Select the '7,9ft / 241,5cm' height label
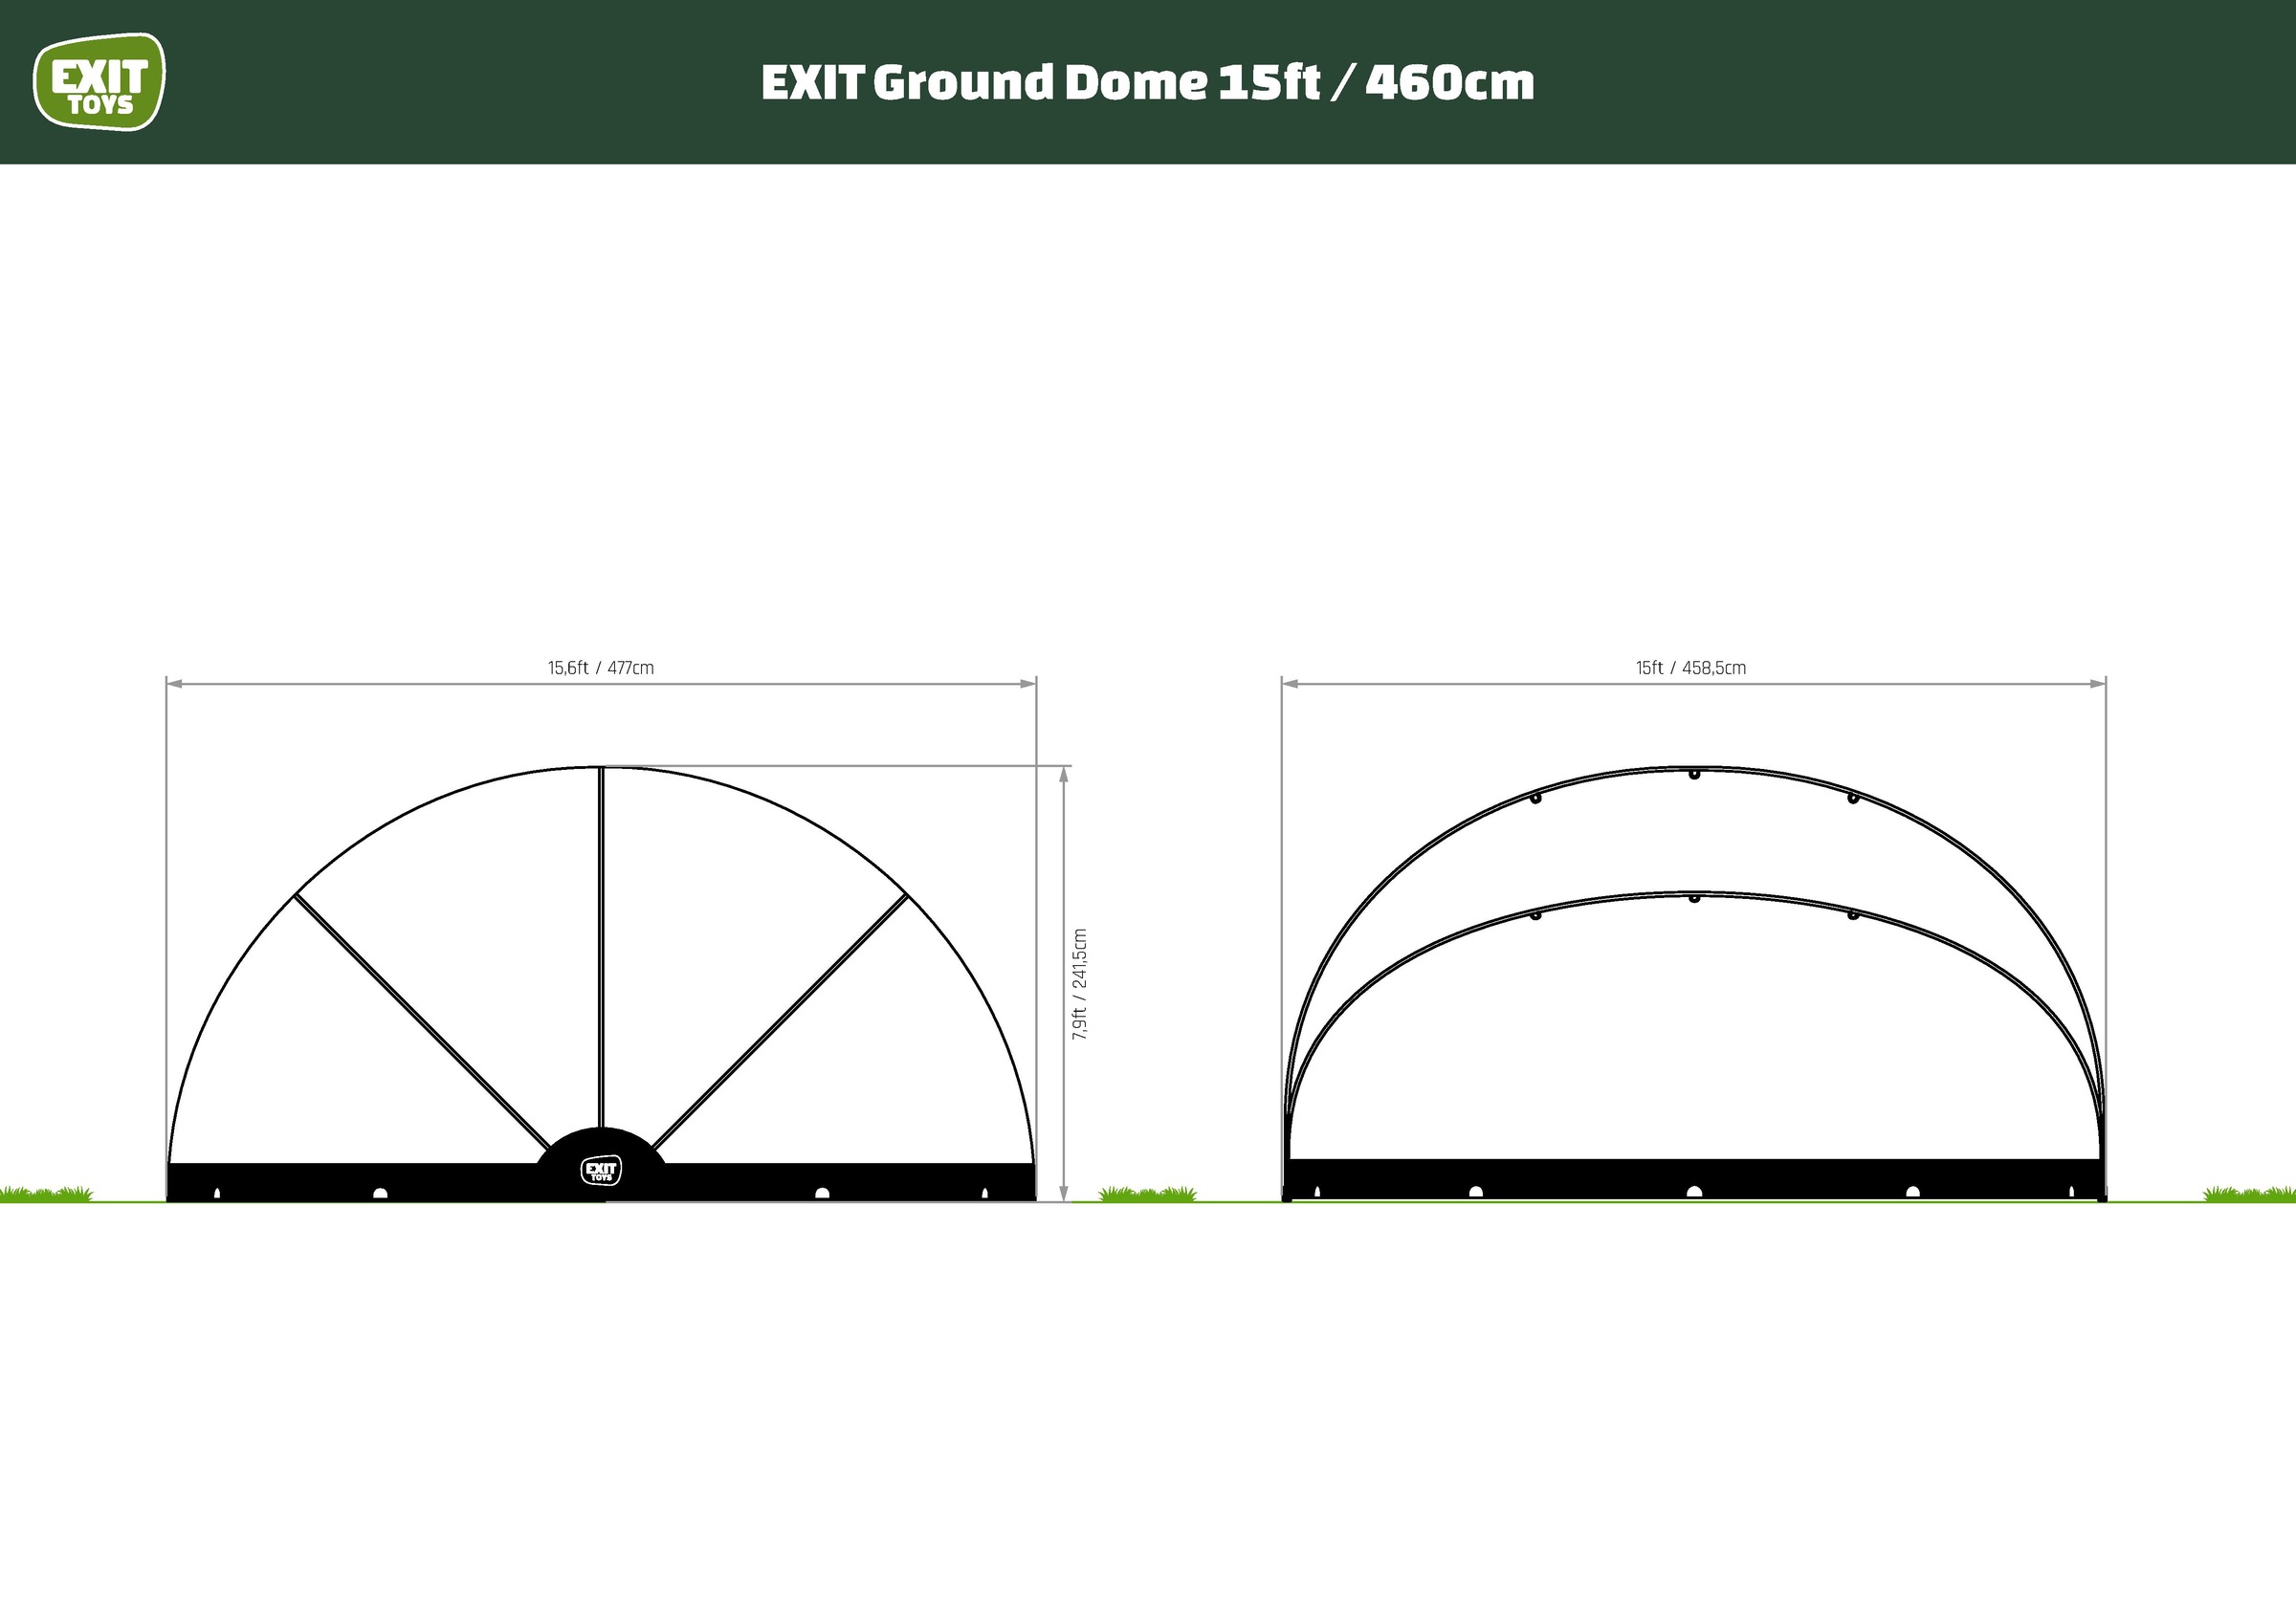 pos(1080,985)
